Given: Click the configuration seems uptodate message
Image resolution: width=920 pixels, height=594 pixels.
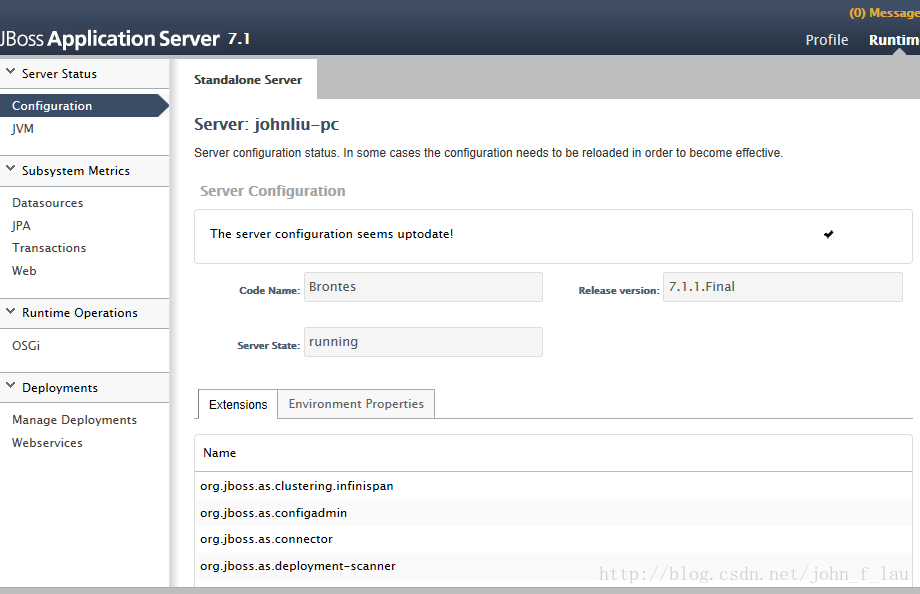Looking at the screenshot, I should tap(332, 234).
